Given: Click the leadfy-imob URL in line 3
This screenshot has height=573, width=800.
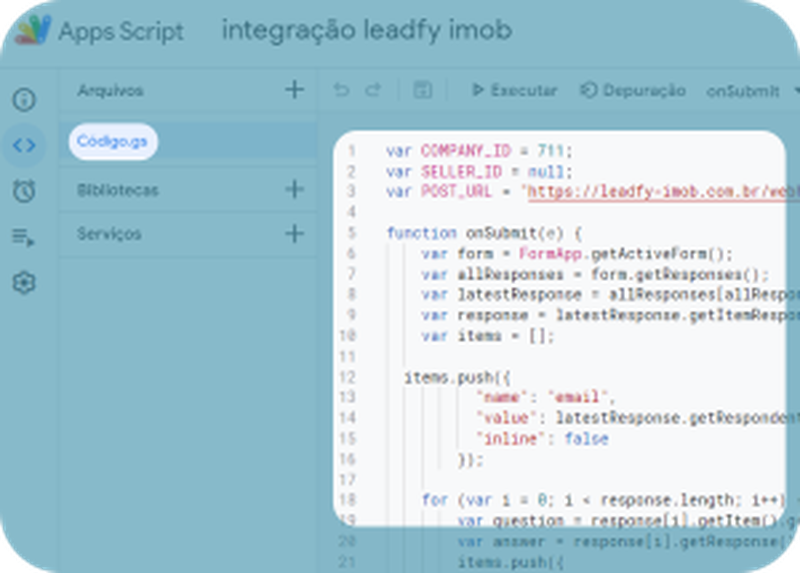Looking at the screenshot, I should (663, 192).
